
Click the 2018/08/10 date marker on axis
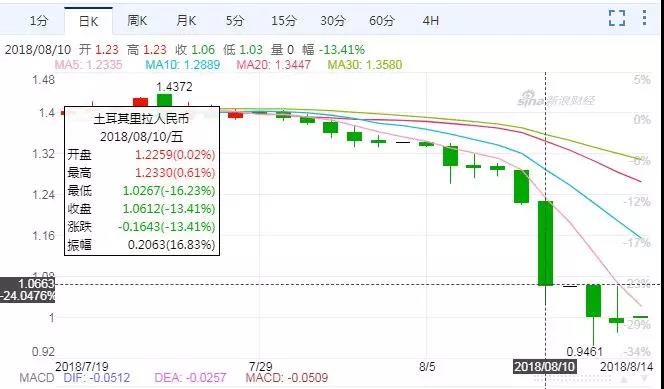coord(545,367)
